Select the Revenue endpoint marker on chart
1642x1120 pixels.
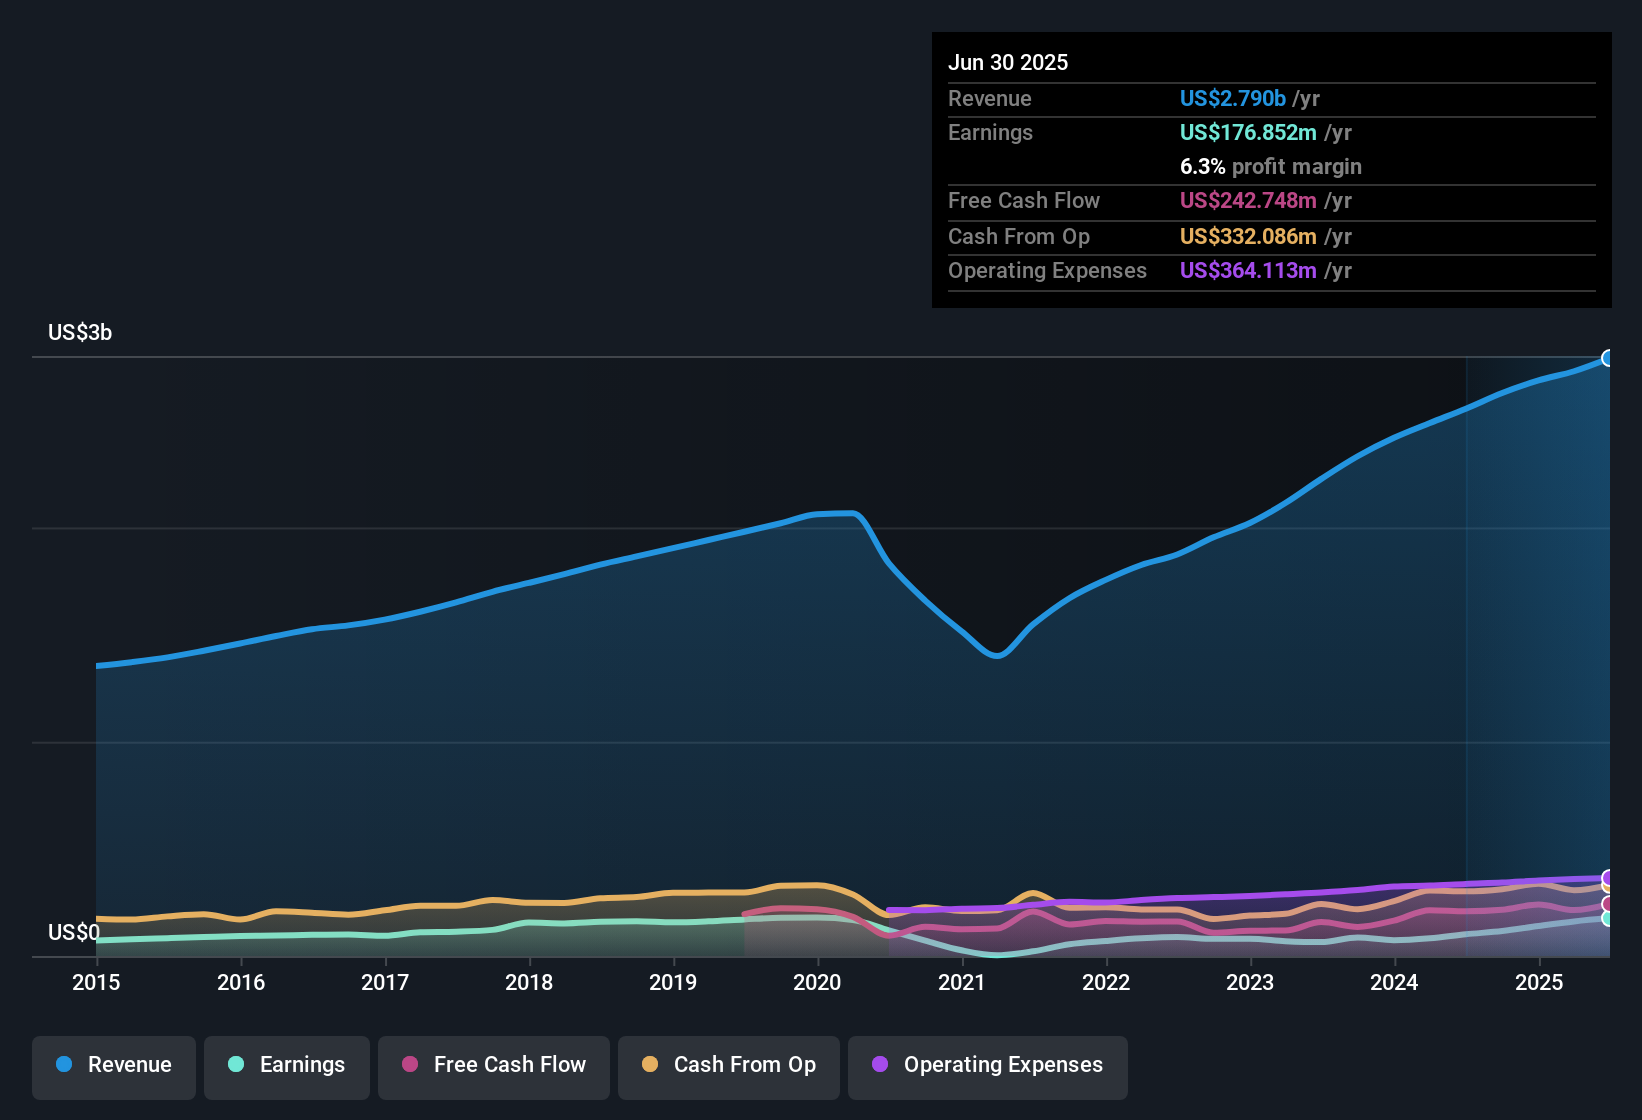point(1608,358)
